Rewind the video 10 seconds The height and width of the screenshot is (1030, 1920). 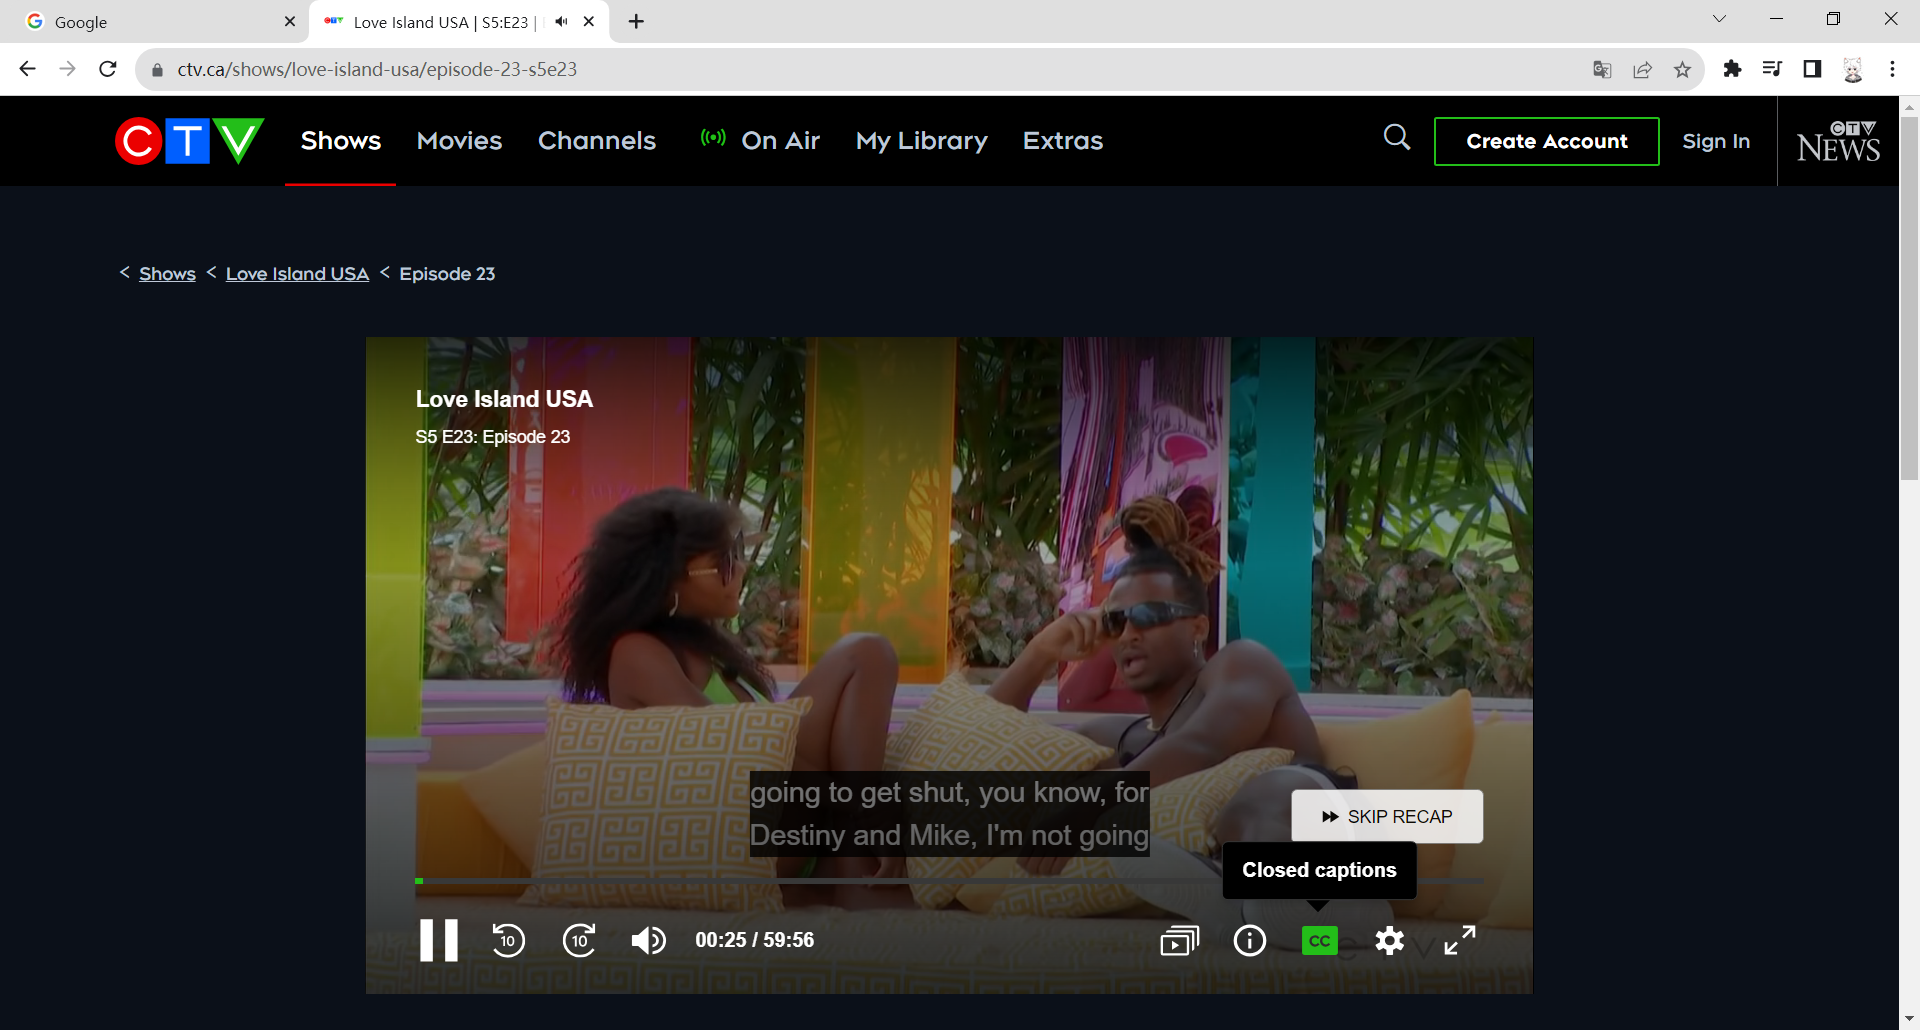pos(508,940)
